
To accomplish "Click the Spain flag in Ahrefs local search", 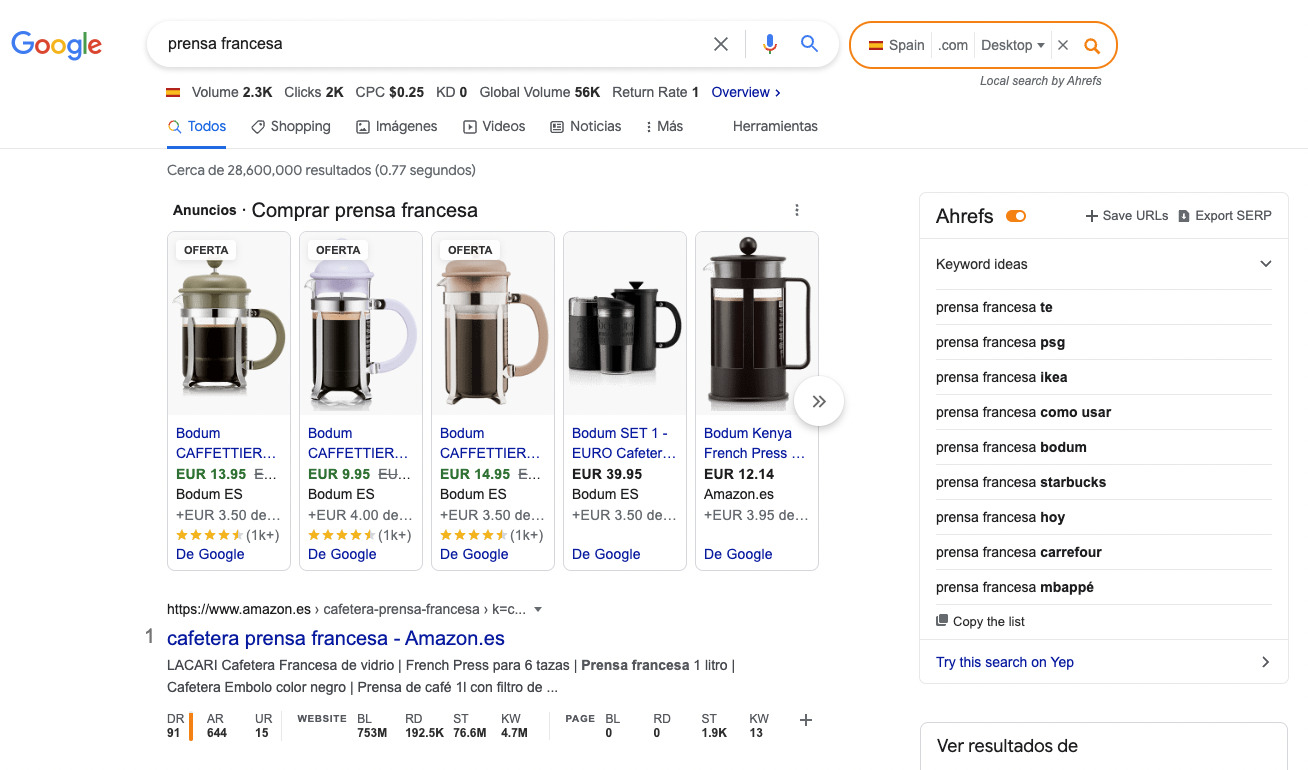I will point(876,45).
